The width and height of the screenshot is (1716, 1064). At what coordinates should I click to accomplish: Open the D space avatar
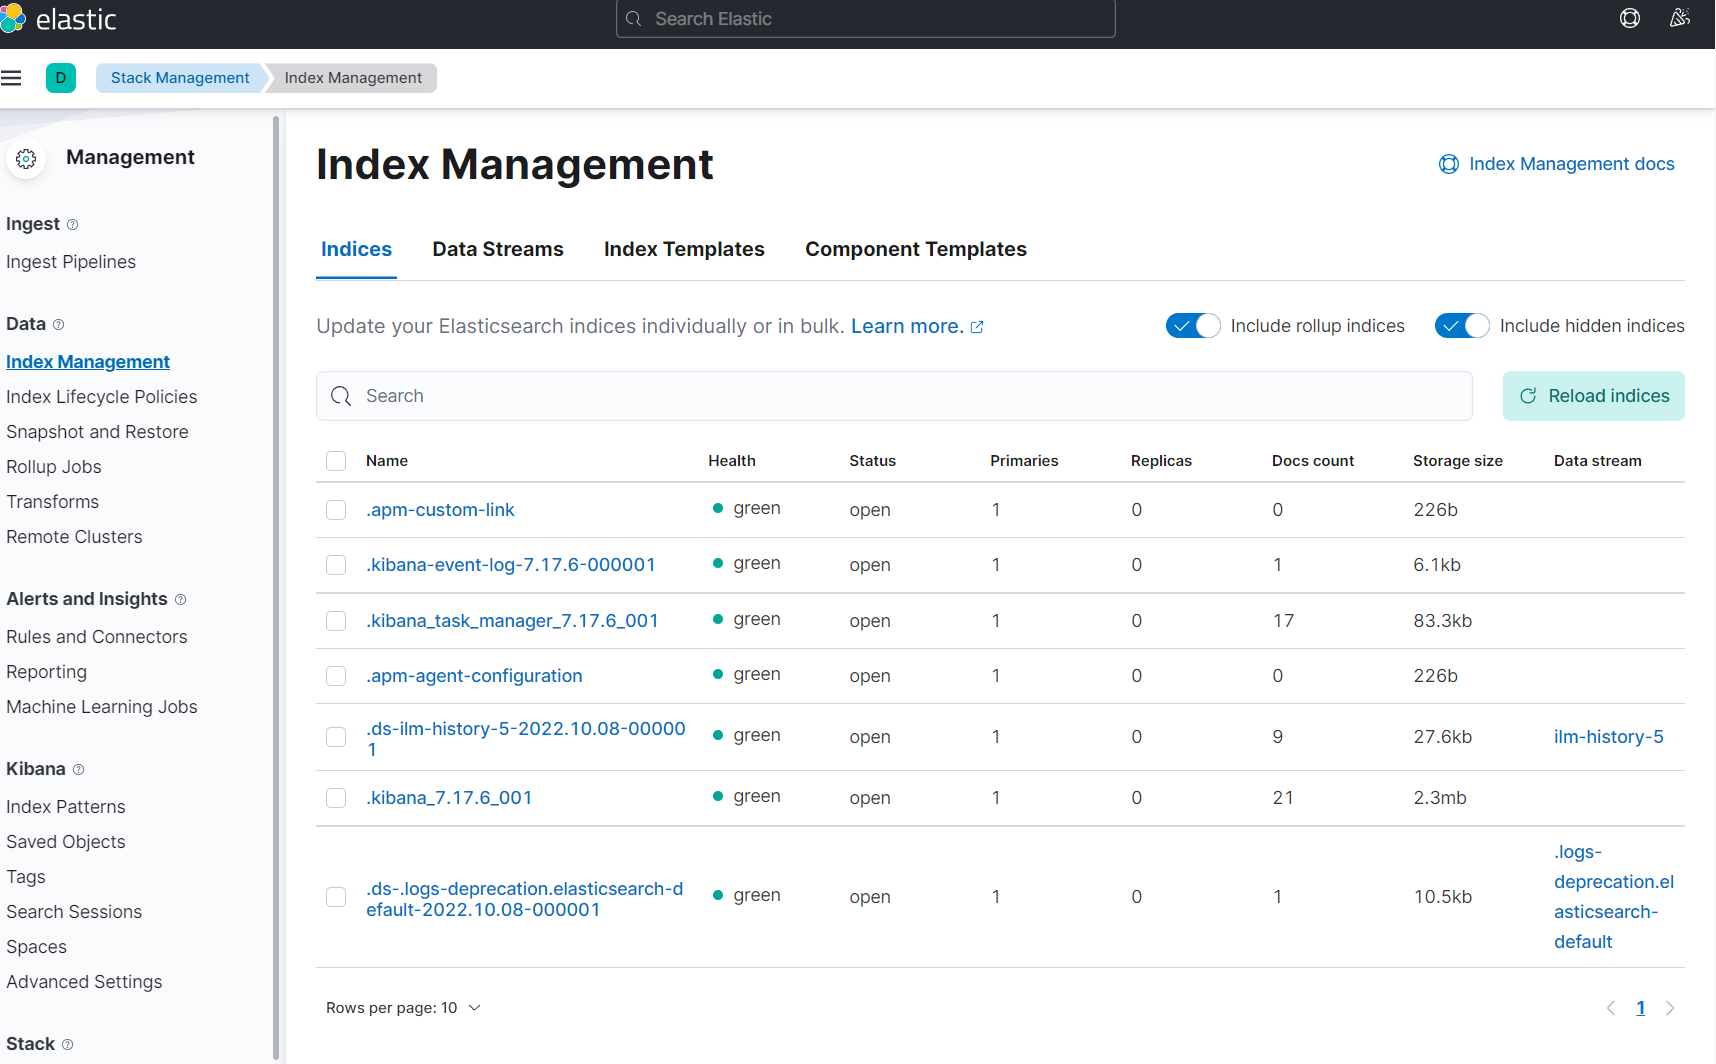click(61, 78)
